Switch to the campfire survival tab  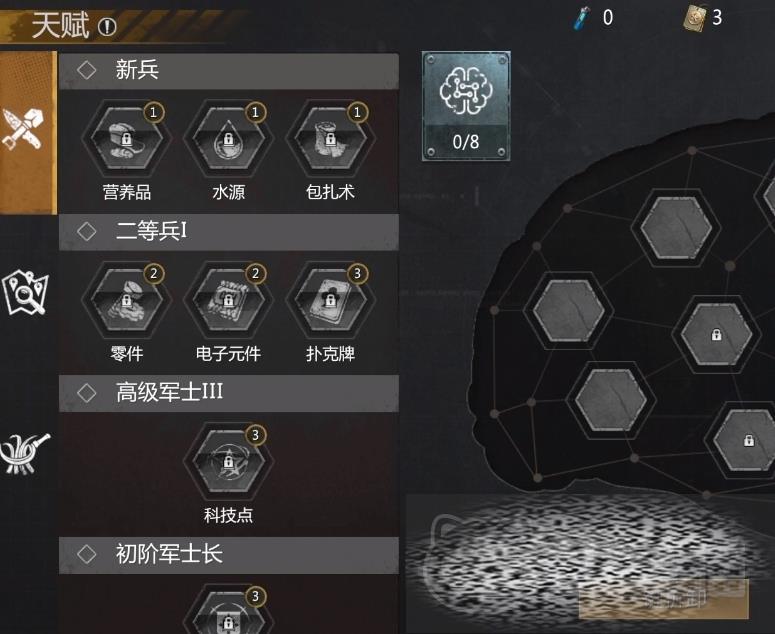(25, 454)
